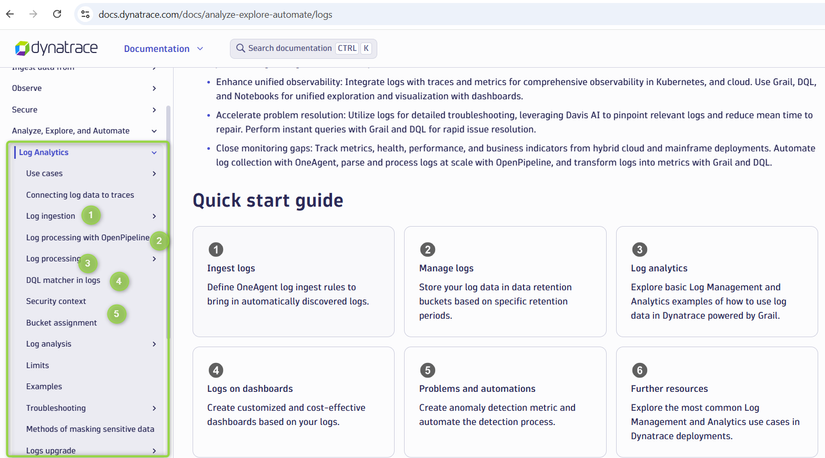Open the Logs on dashboards card
The height and width of the screenshot is (458, 825).
pyautogui.click(x=294, y=402)
